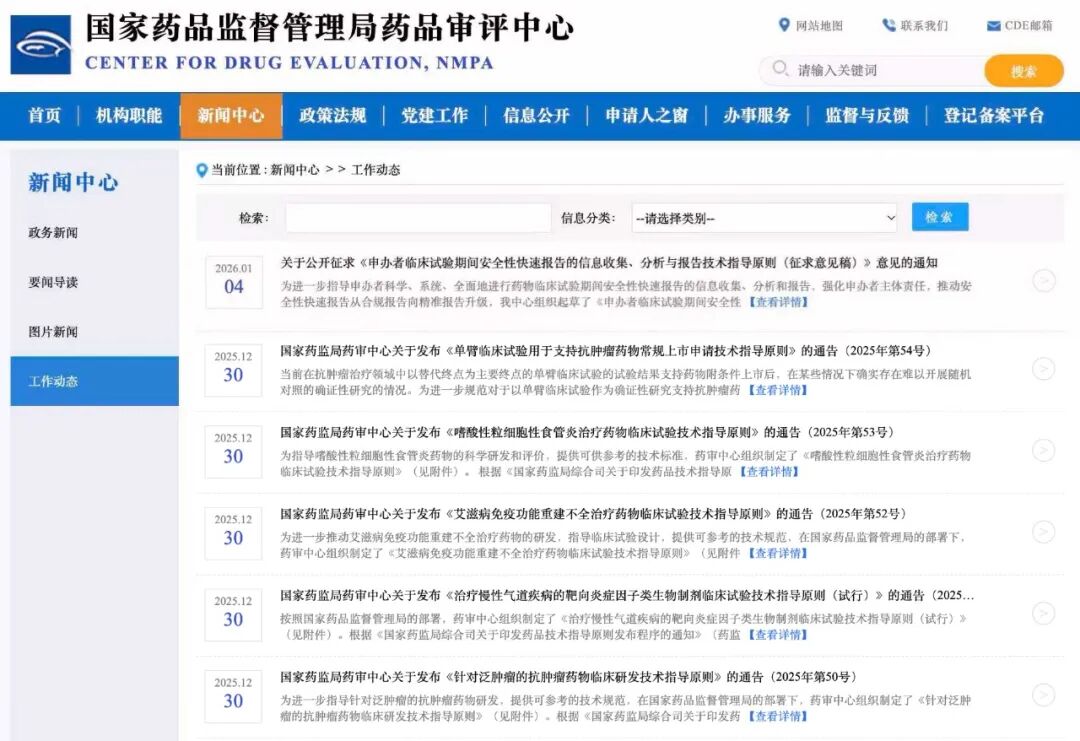Open the 联系我们 contact link
Viewport: 1080px width, 741px height.
(x=924, y=25)
